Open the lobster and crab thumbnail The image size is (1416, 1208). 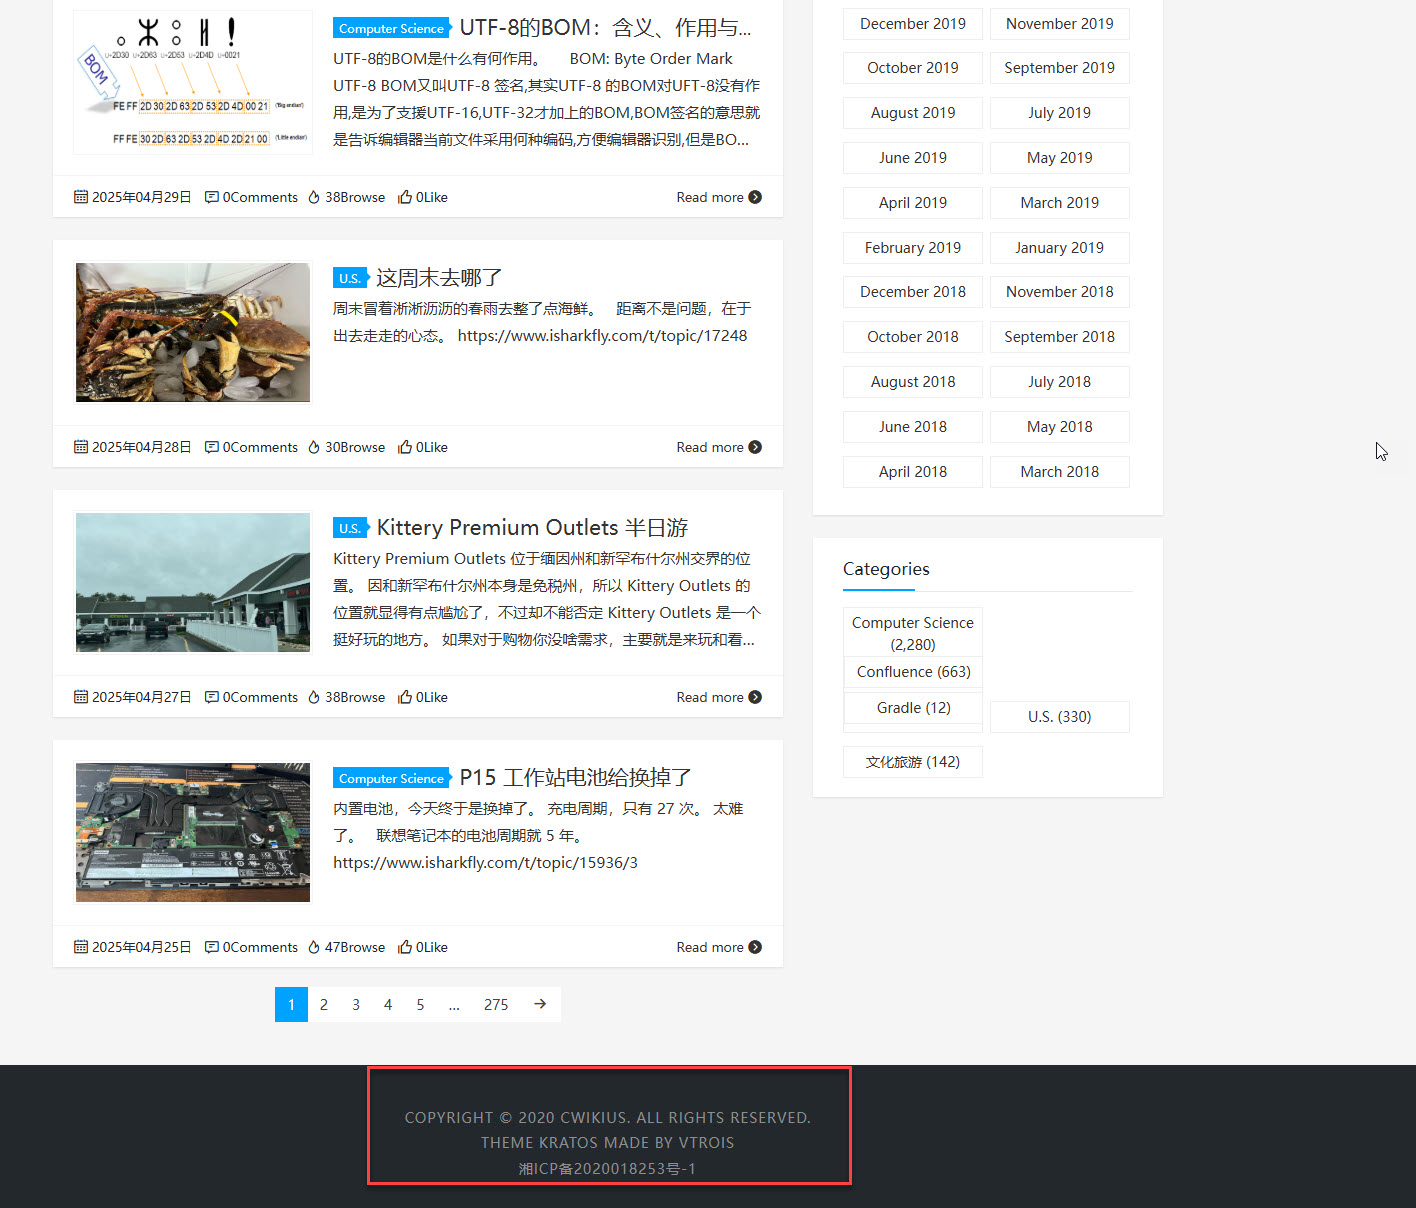[193, 332]
